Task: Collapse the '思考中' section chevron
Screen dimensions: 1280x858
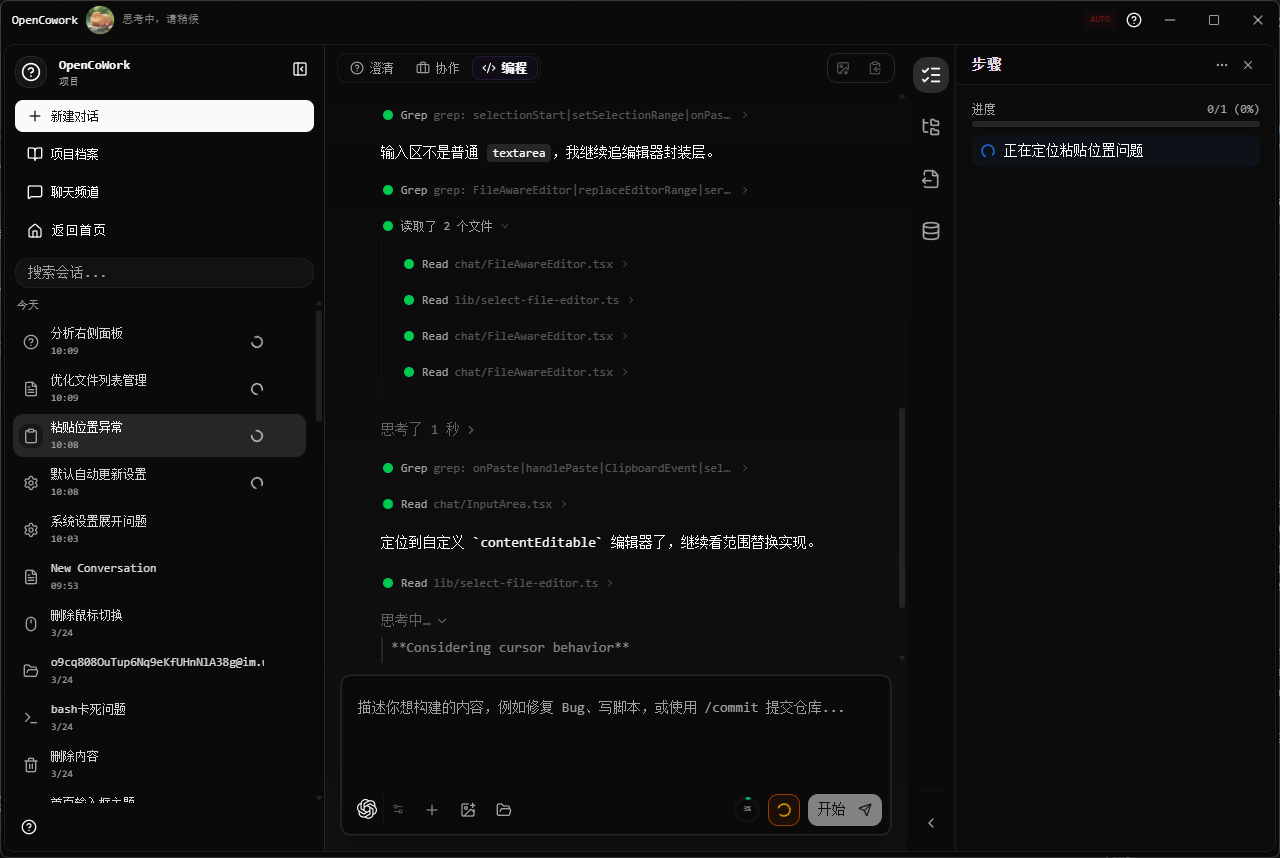Action: click(x=442, y=620)
